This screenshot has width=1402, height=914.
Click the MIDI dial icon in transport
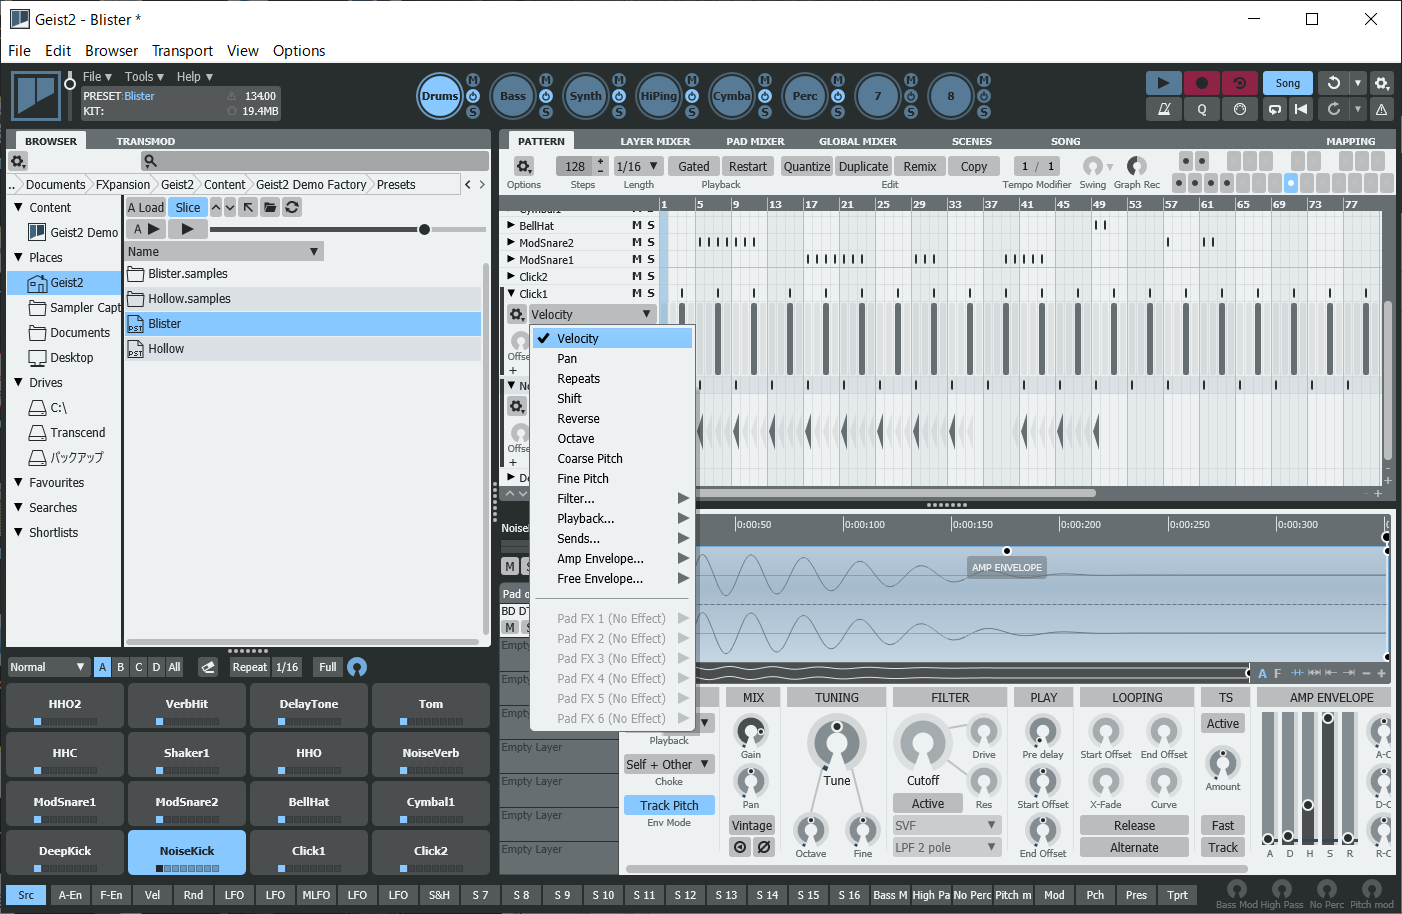1239,109
